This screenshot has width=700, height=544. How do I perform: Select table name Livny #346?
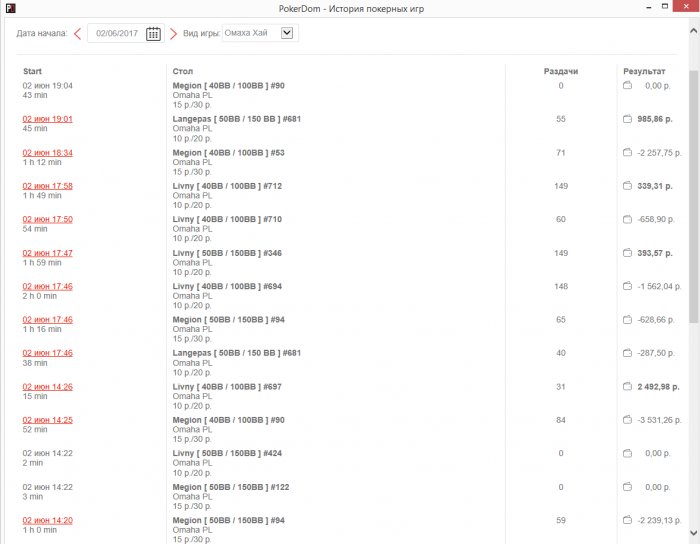[227, 253]
